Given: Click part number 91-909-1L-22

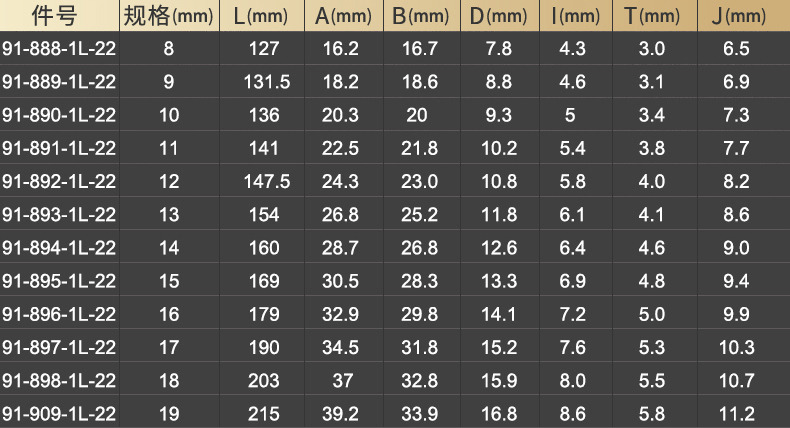Looking at the screenshot, I should click(59, 413).
